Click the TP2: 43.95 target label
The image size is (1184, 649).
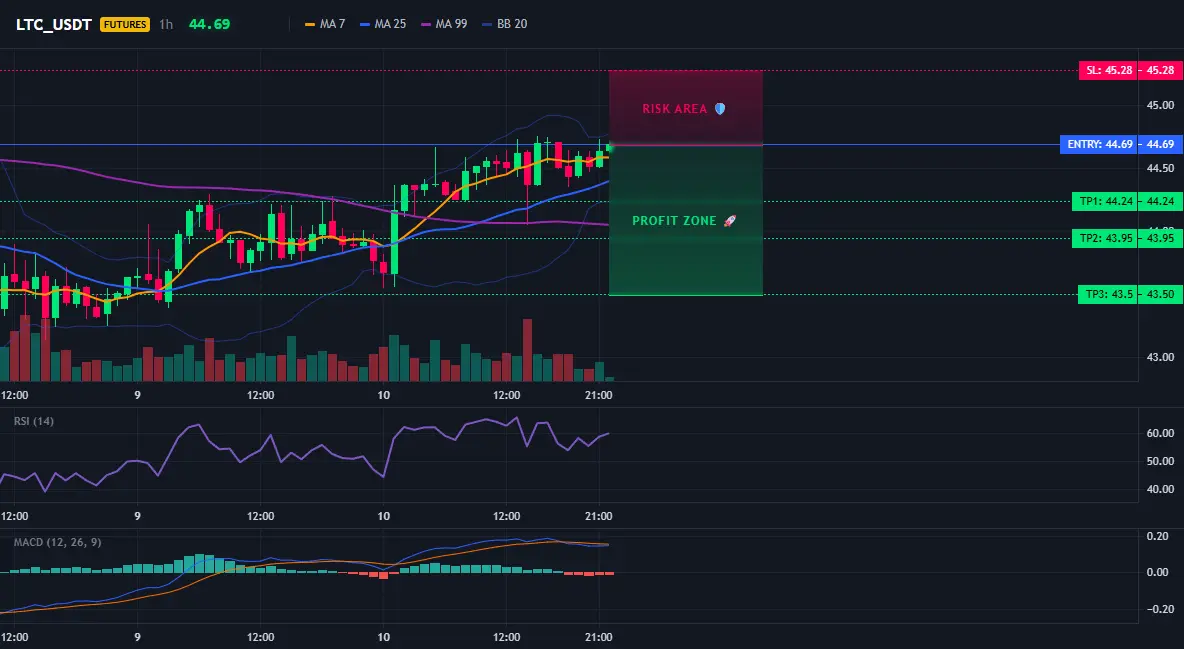[1105, 238]
